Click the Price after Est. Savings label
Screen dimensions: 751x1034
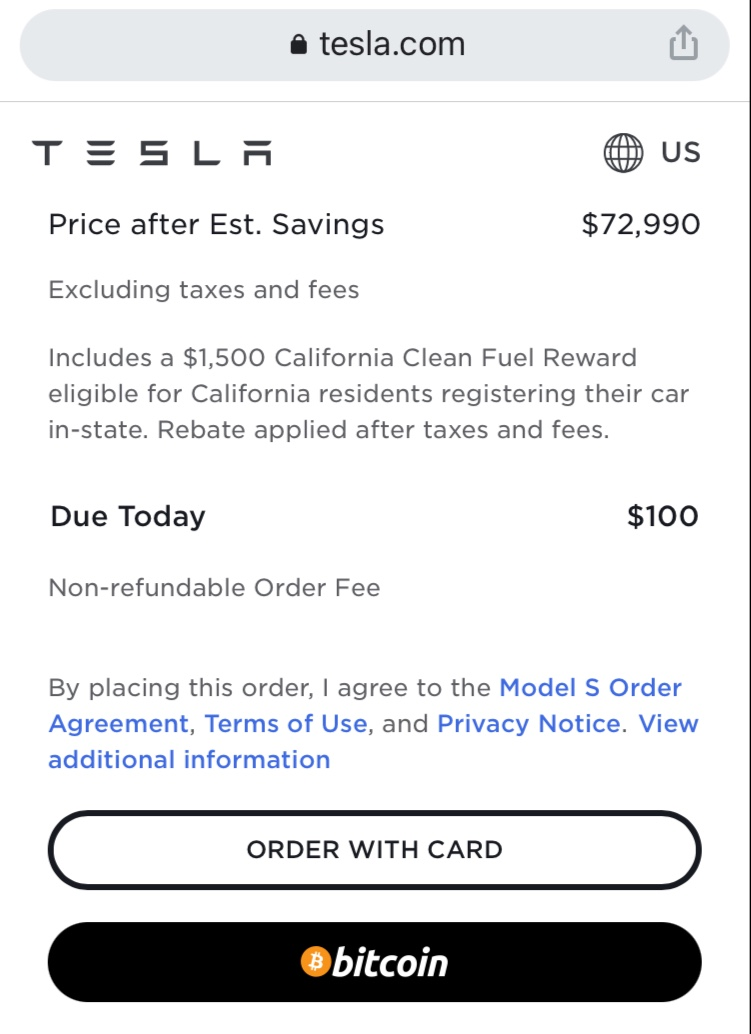[216, 225]
